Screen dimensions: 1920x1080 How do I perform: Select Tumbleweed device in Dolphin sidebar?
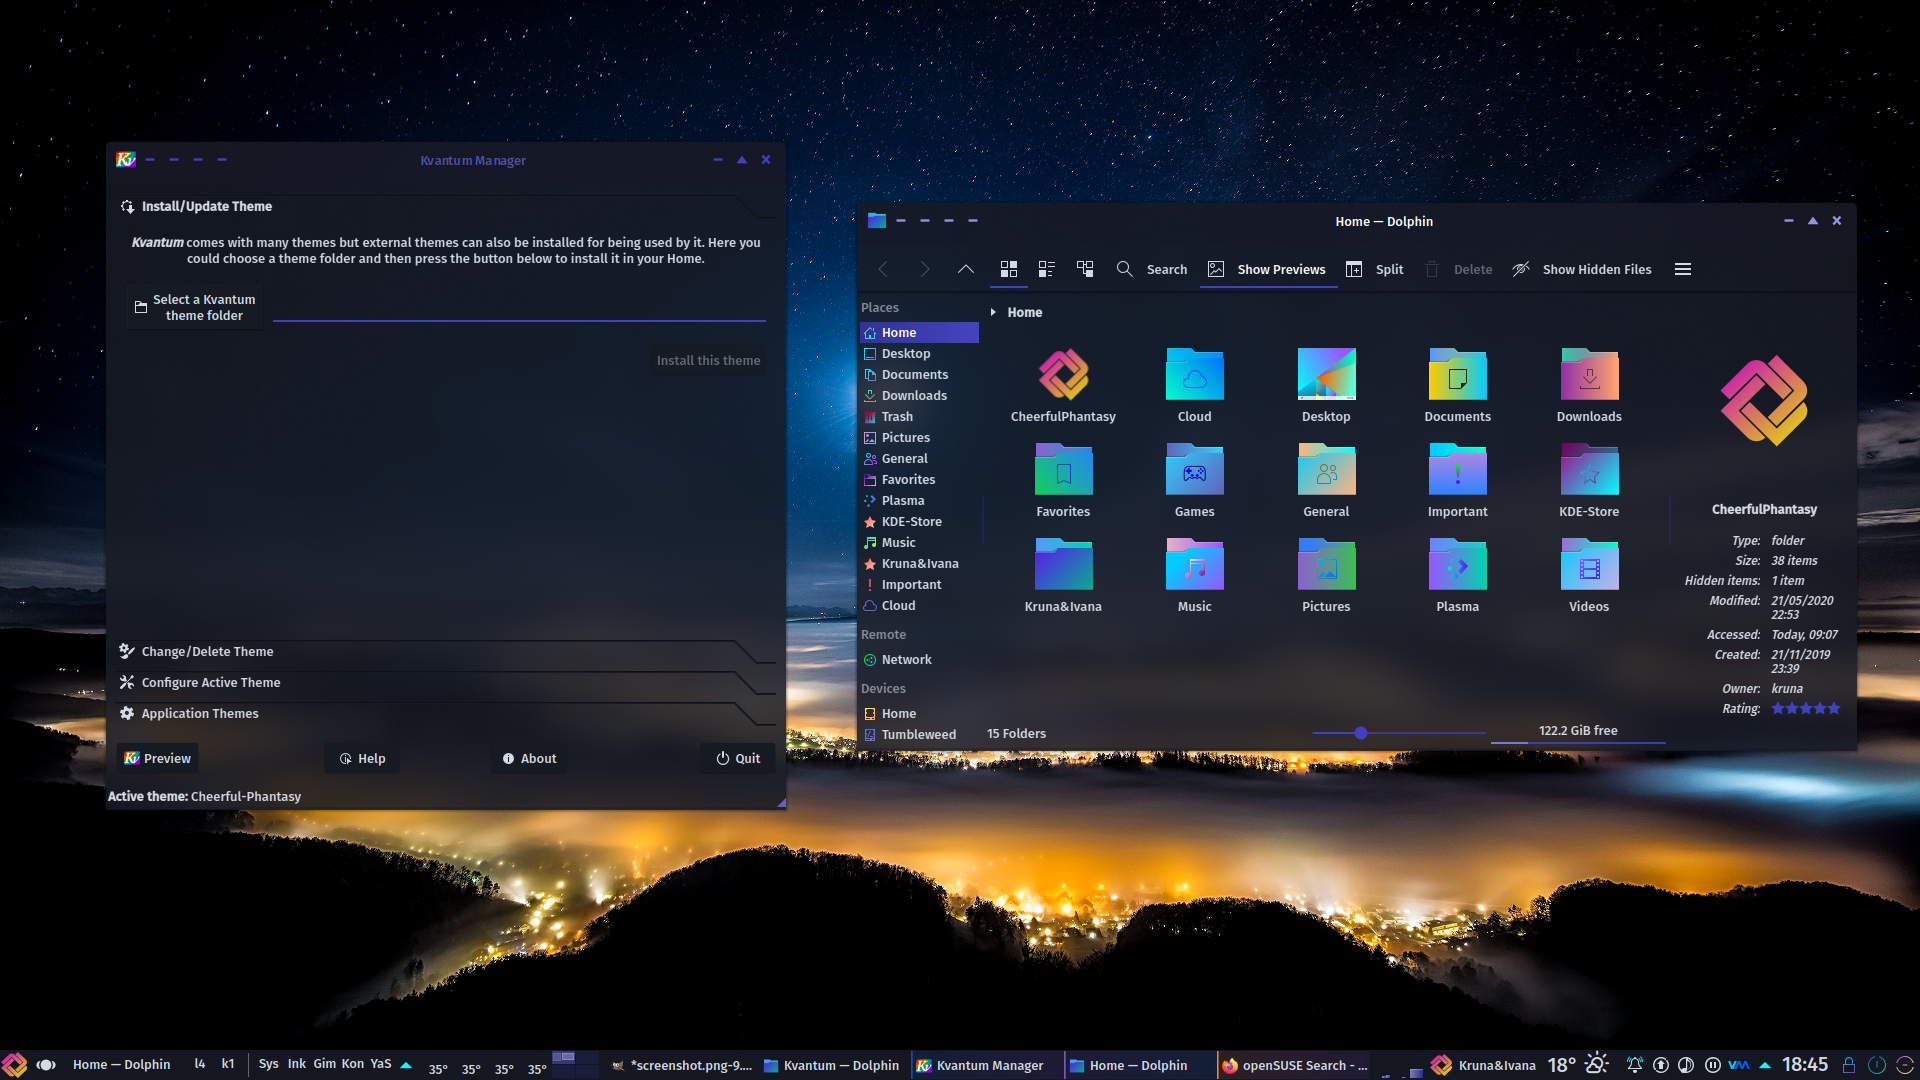point(919,735)
